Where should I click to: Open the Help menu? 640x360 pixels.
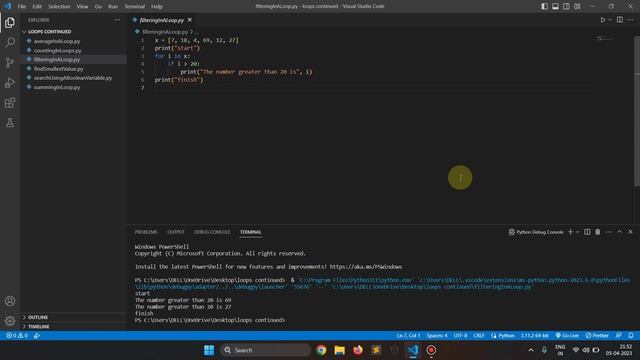(x=157, y=7)
